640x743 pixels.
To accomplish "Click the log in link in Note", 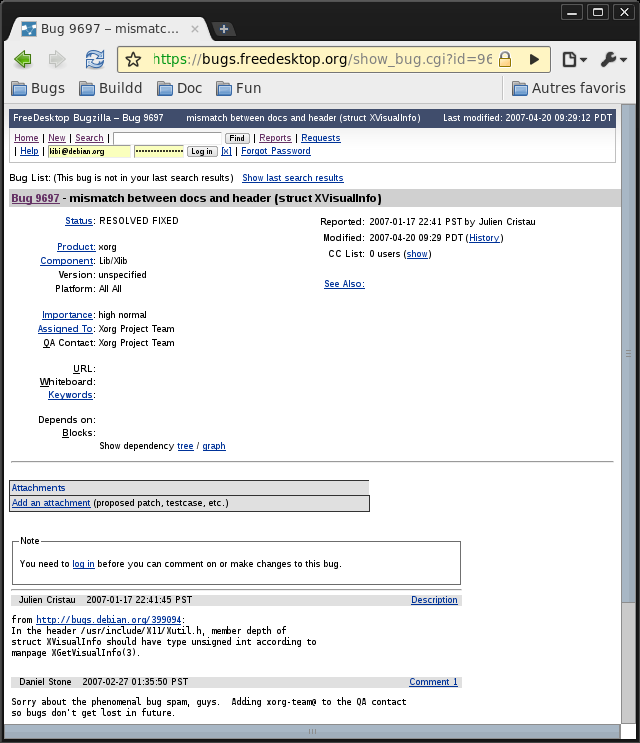I will click(x=83, y=564).
